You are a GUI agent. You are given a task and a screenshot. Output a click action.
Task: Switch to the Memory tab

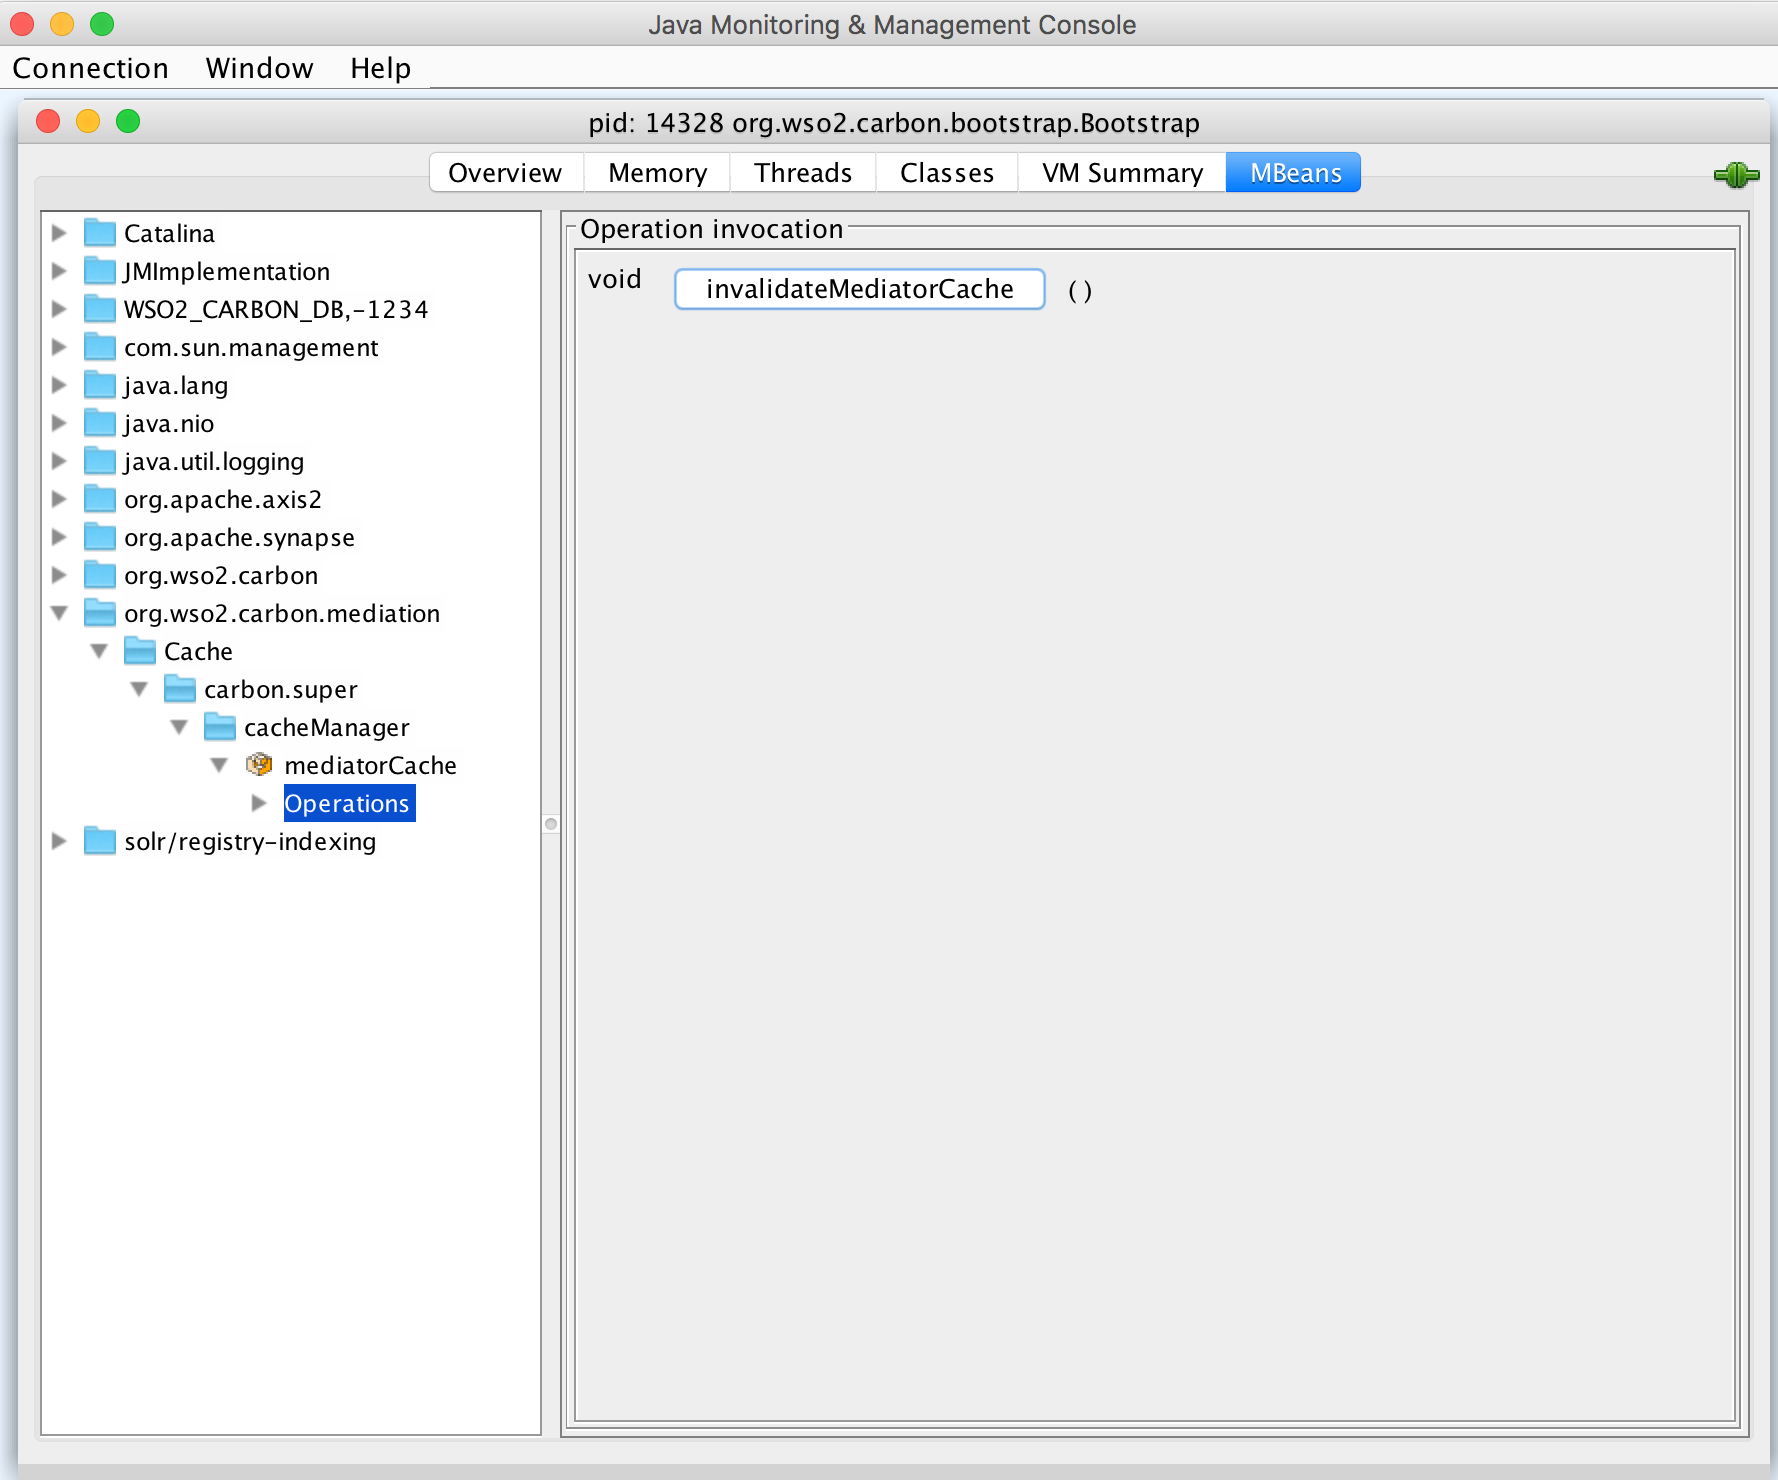pyautogui.click(x=656, y=172)
